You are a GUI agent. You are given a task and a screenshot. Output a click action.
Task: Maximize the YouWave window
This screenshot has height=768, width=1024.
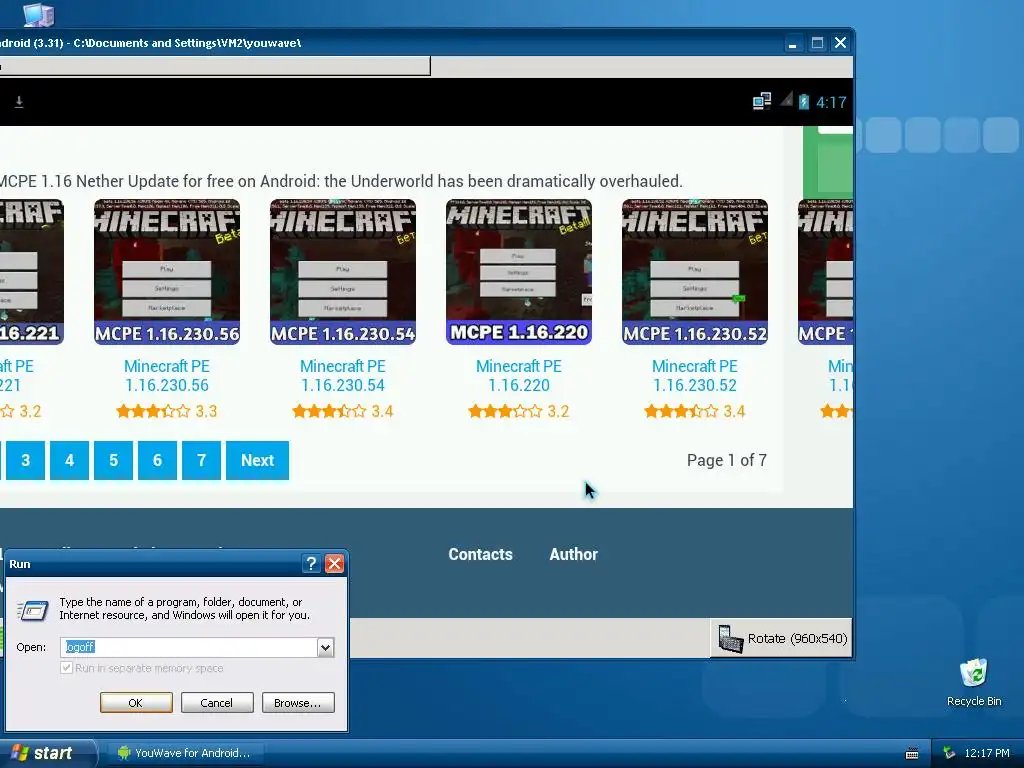tap(816, 43)
